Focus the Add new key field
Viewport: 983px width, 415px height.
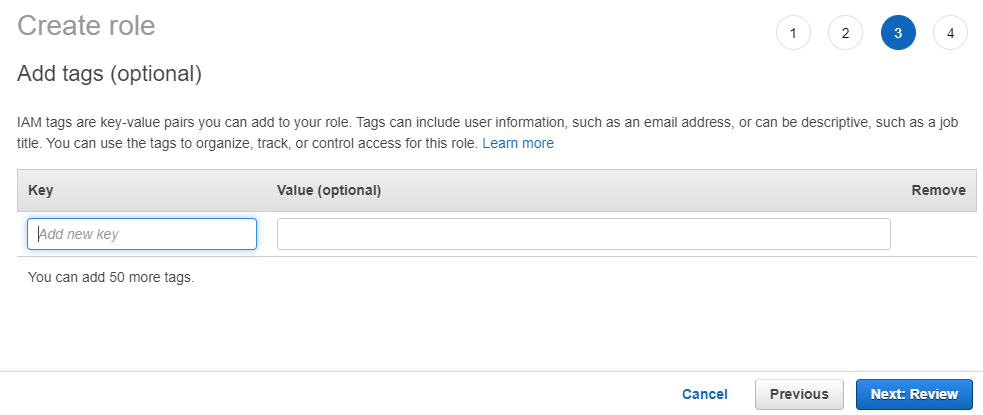pos(142,234)
